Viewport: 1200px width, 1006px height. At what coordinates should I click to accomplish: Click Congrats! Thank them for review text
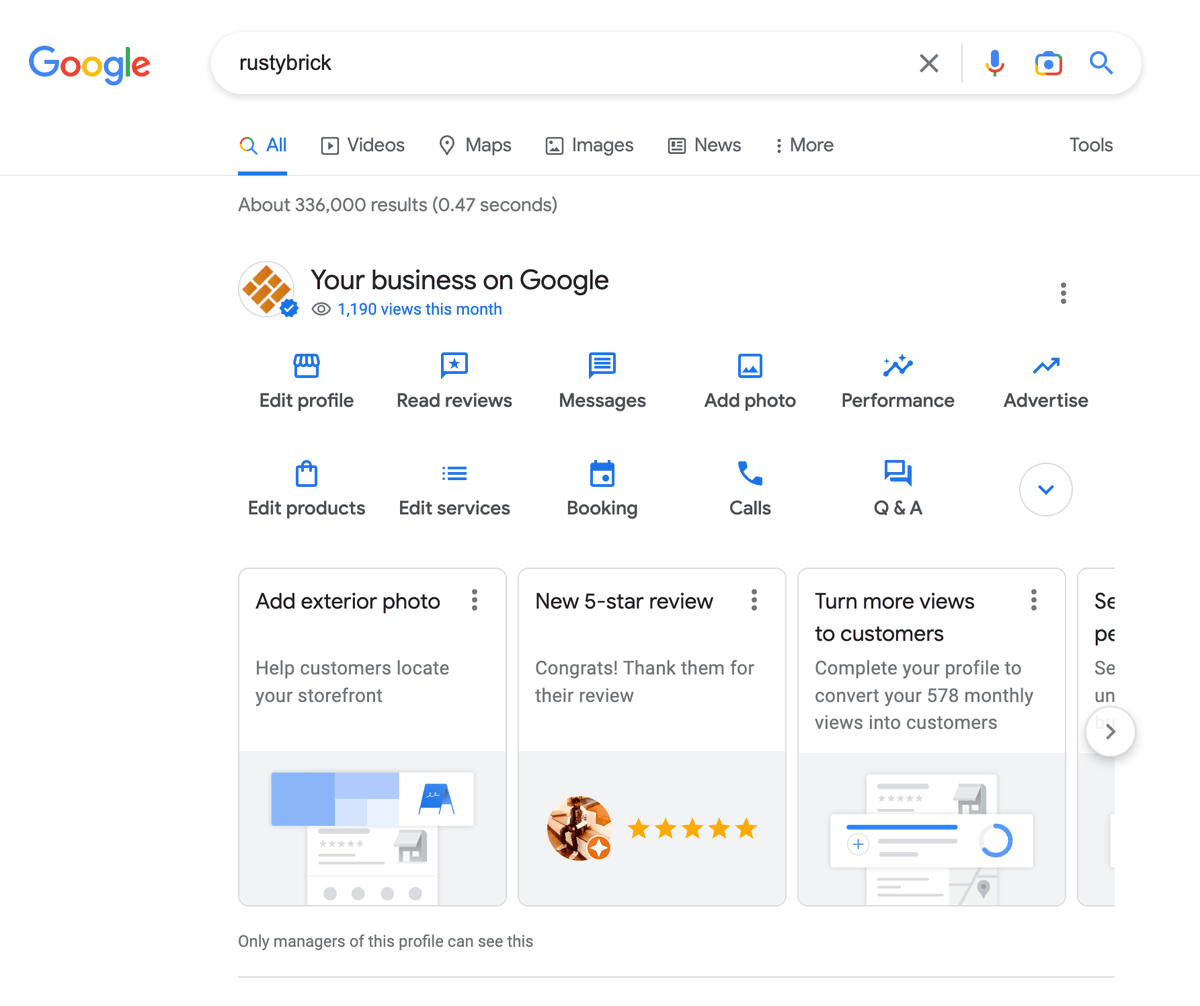tap(645, 682)
